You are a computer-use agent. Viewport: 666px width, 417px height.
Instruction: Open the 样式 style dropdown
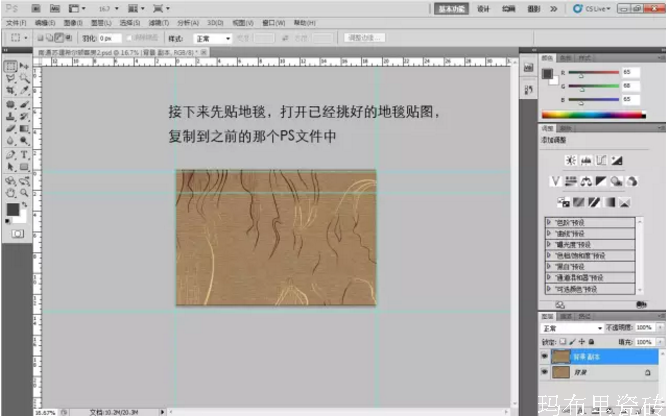click(x=213, y=39)
